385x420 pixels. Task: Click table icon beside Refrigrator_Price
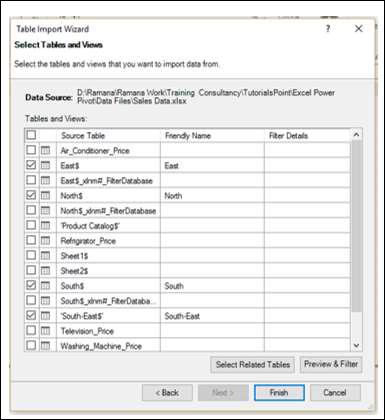click(45, 241)
